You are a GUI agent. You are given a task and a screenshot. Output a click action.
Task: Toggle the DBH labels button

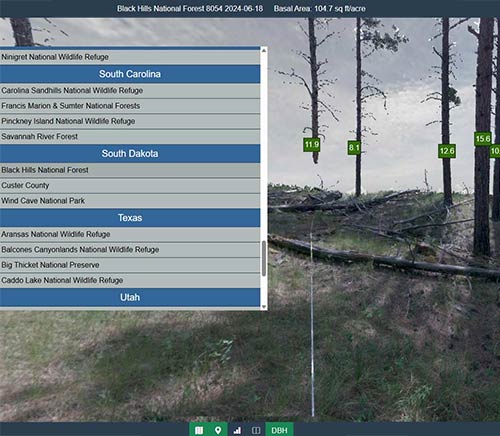(x=279, y=430)
